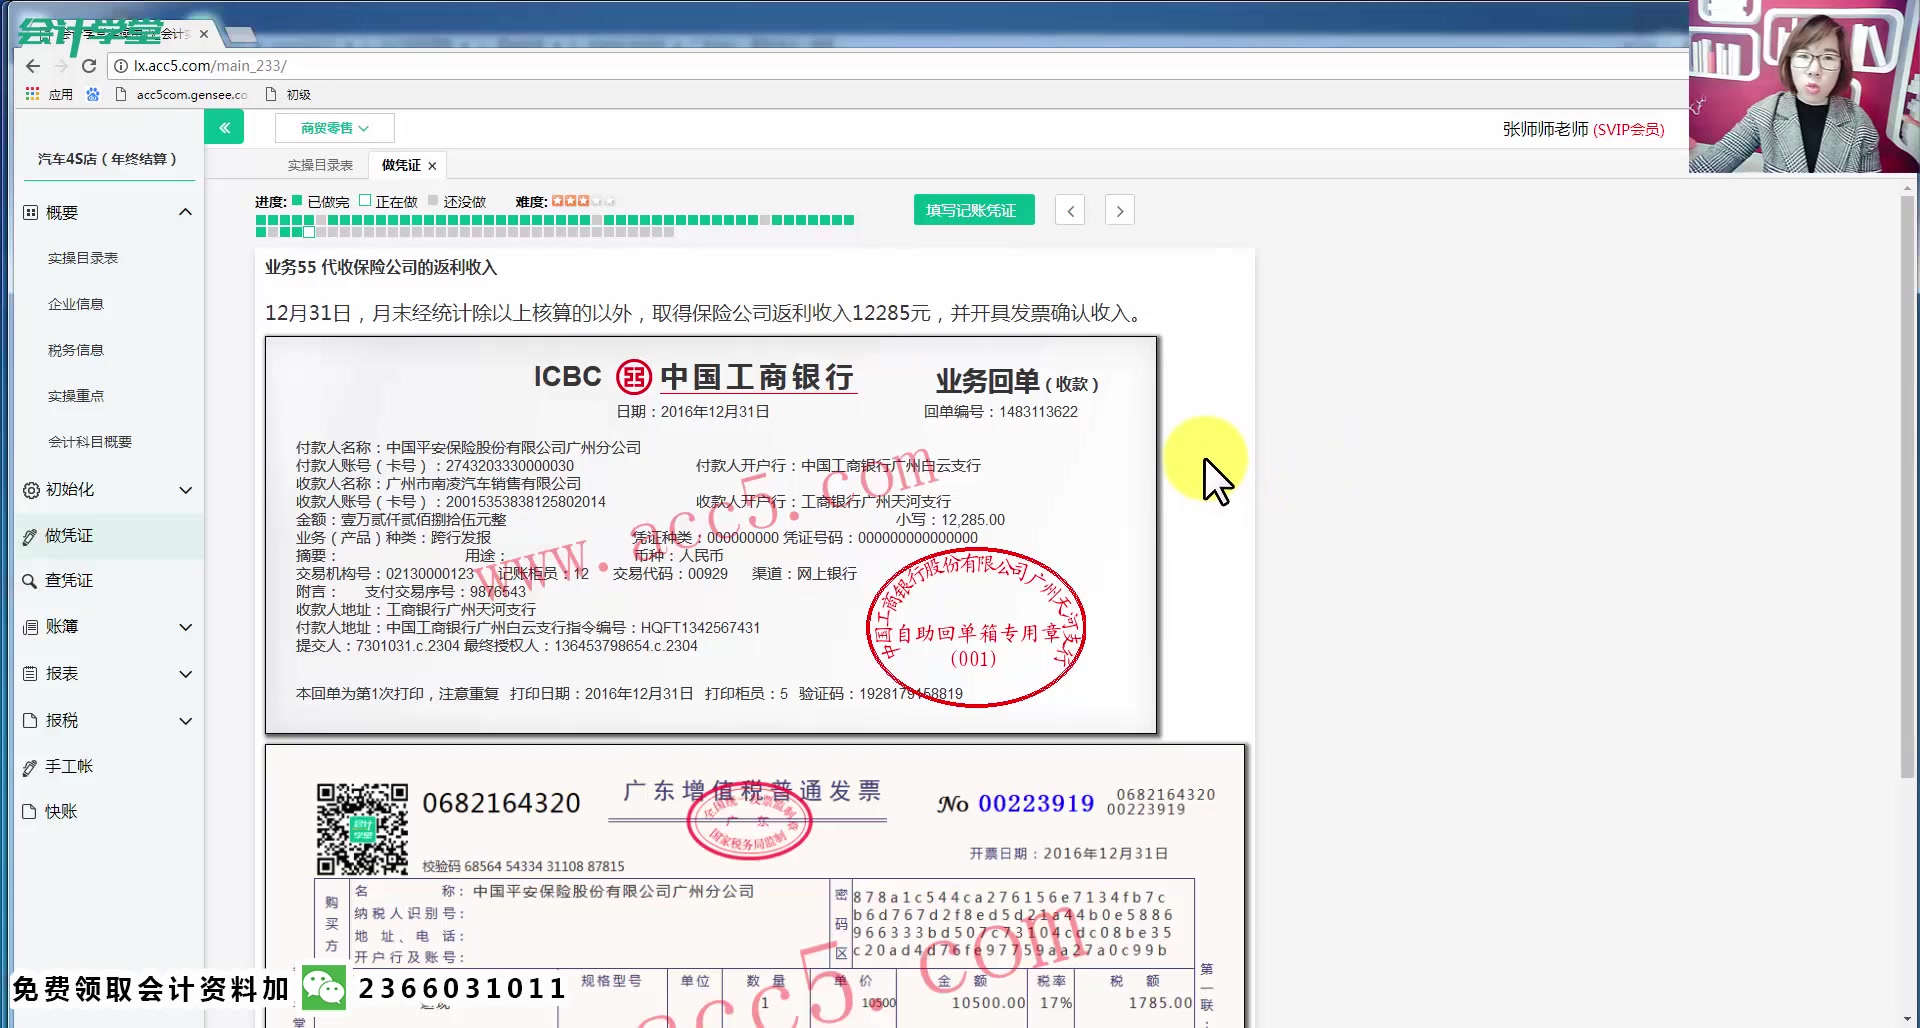Click the page vertical scrollbar
This screenshot has width=1920, height=1028.
click(x=1908, y=485)
